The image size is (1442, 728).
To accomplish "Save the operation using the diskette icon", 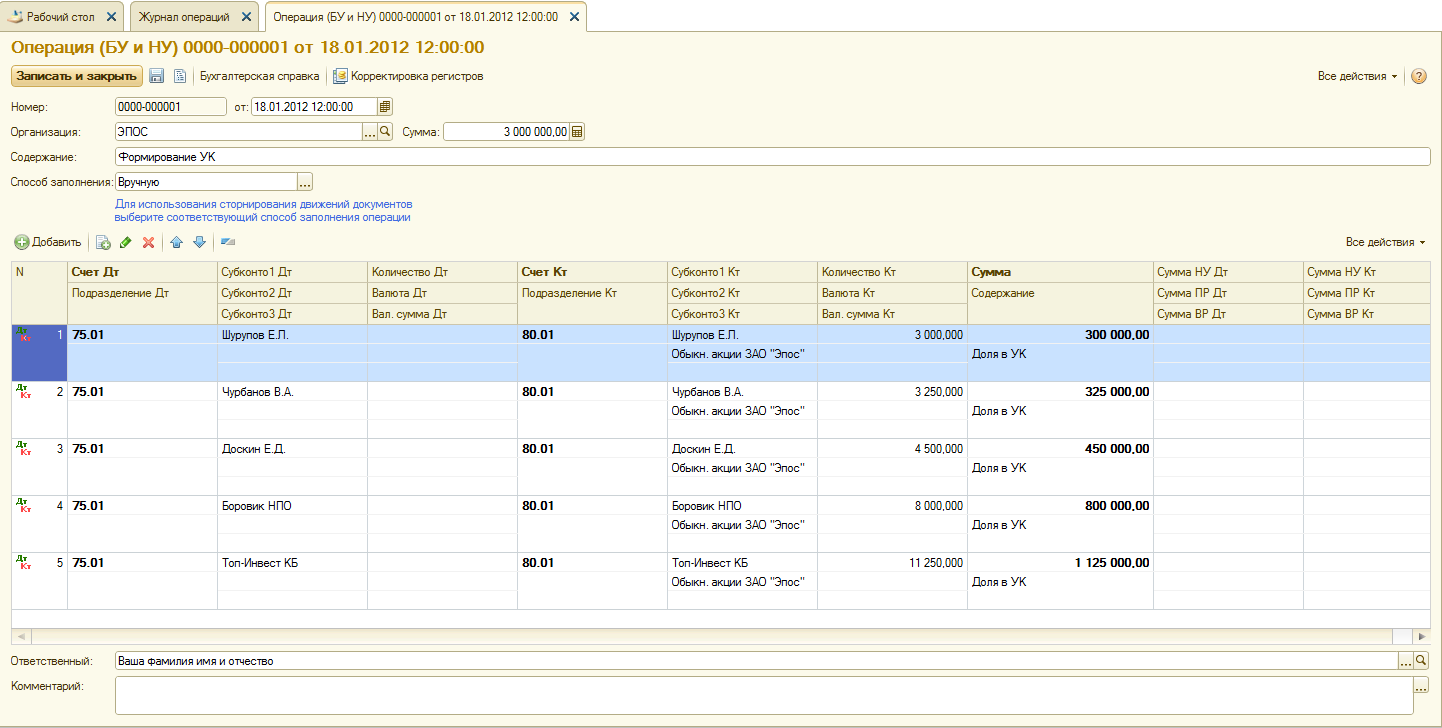I will 157,76.
